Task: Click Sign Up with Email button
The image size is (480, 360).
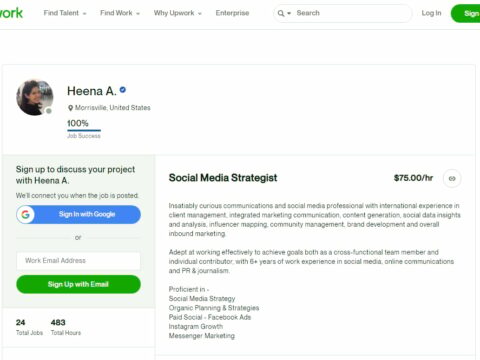Action: pyautogui.click(x=78, y=284)
